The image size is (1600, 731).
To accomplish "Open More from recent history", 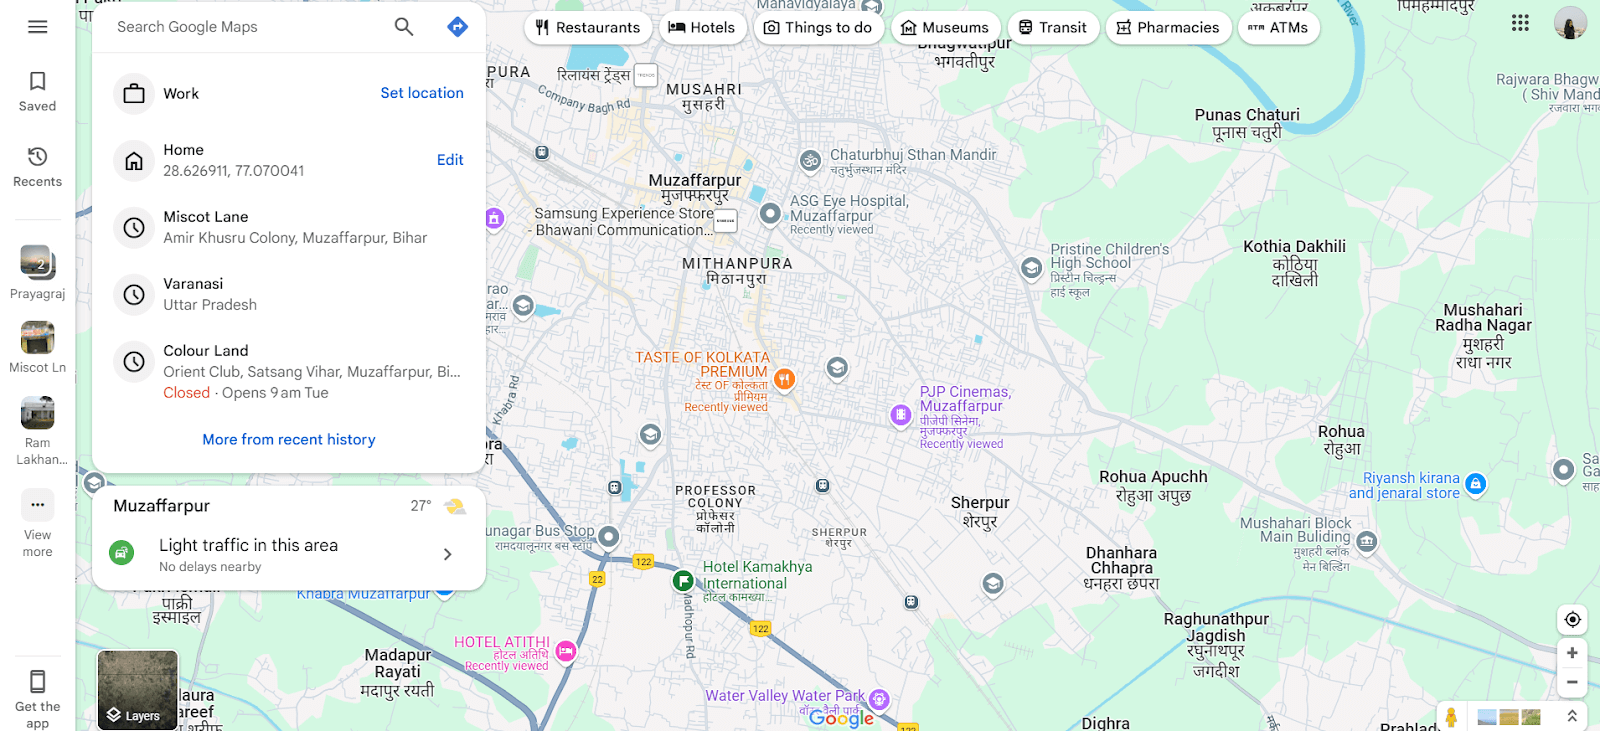I will point(289,439).
